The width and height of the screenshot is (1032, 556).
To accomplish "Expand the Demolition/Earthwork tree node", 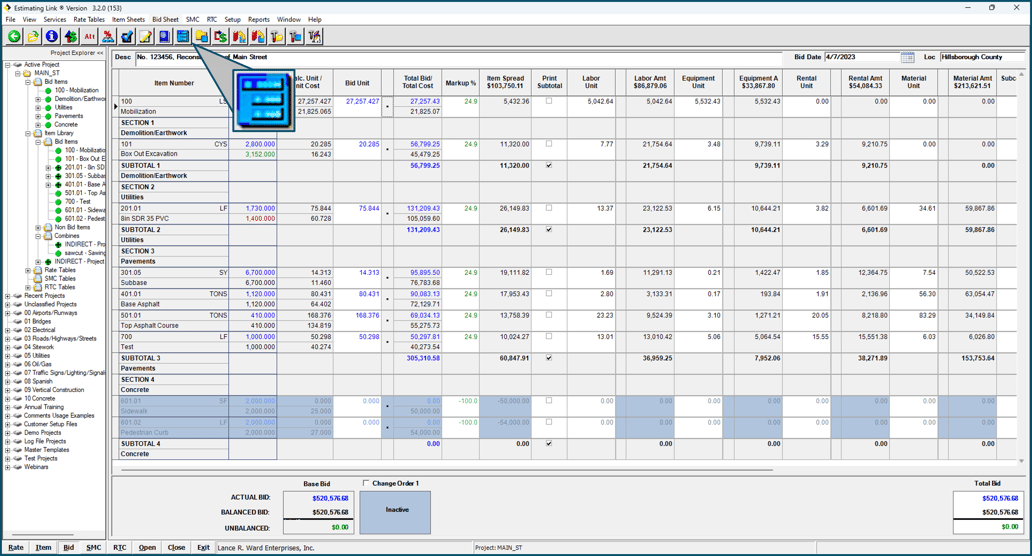I will pos(38,99).
